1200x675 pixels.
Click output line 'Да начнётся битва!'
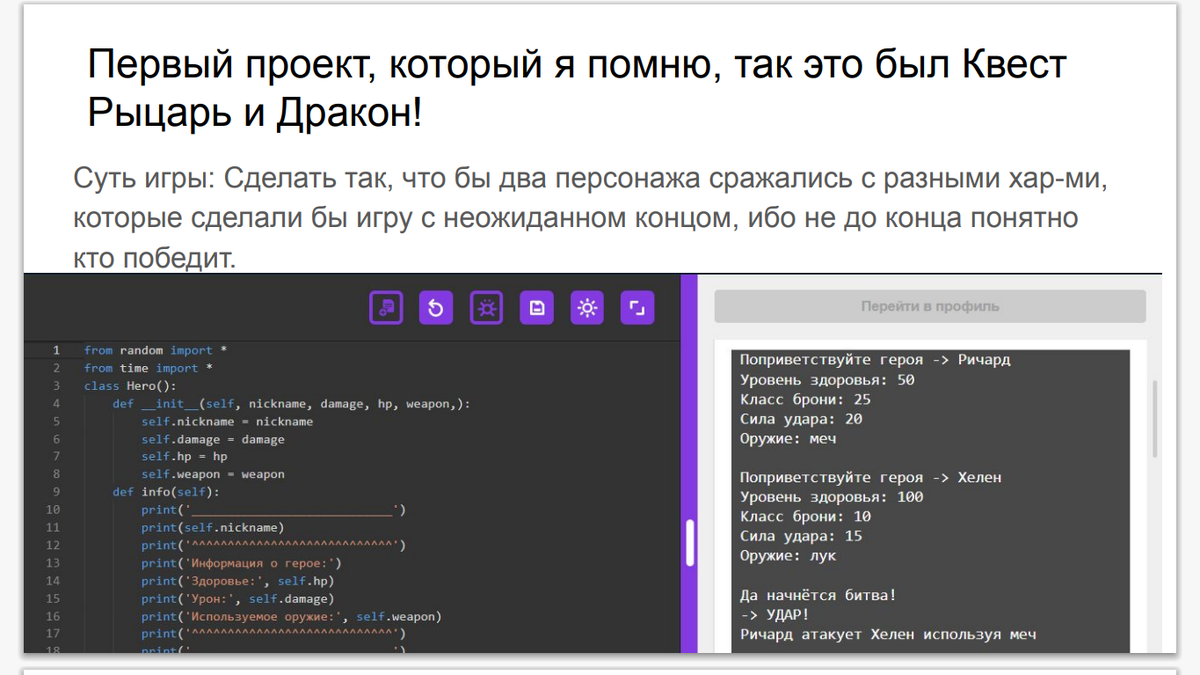coord(818,595)
